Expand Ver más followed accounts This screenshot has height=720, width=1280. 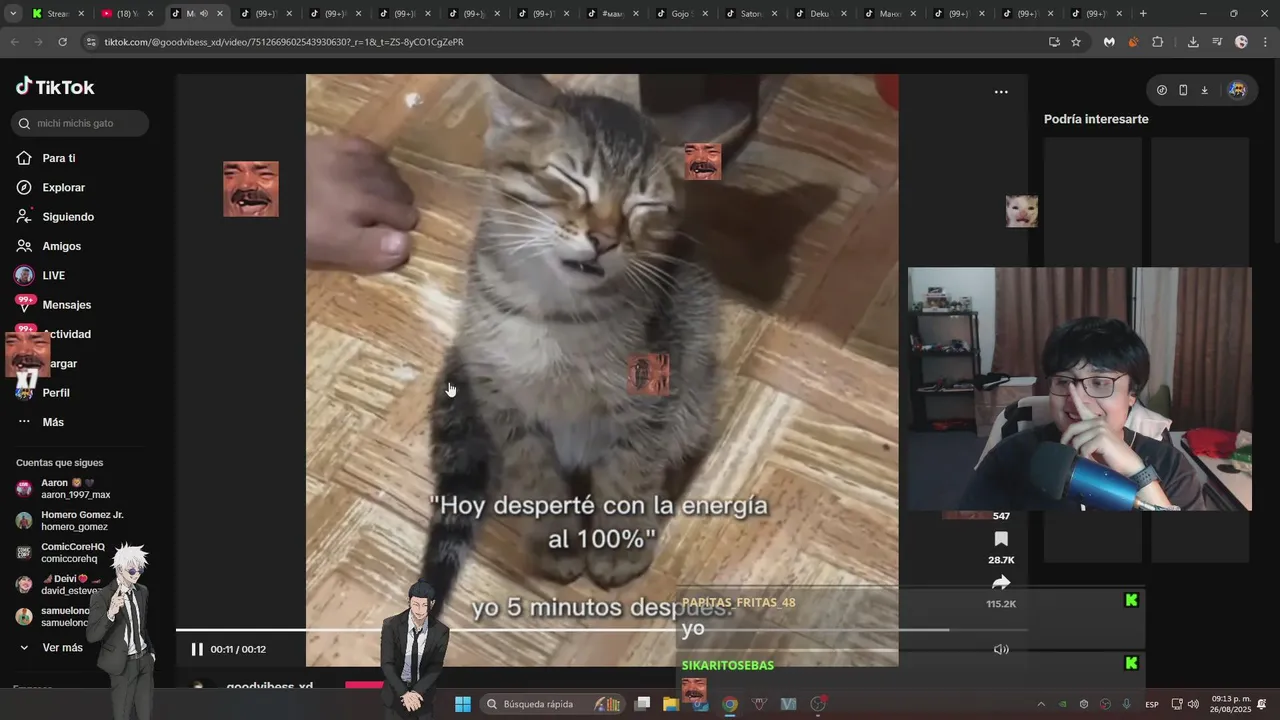tap(50, 648)
